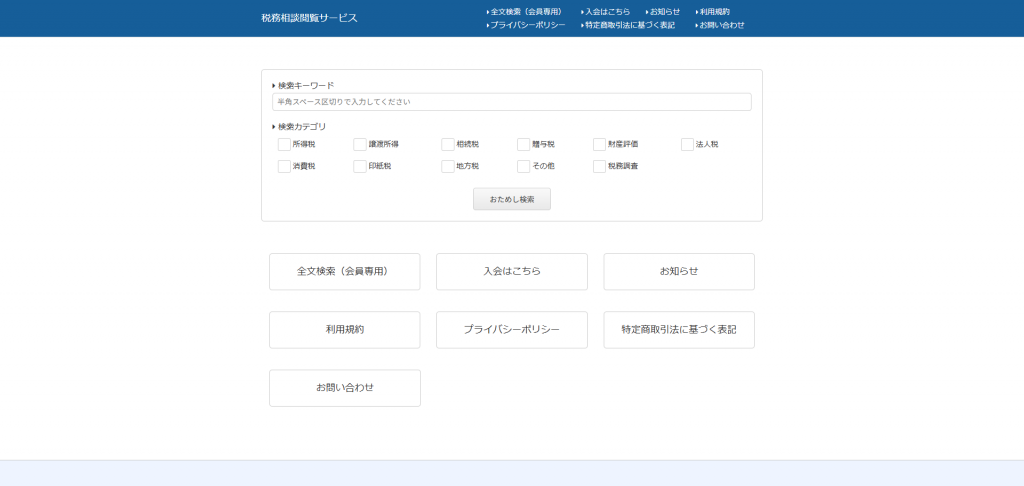This screenshot has width=1024, height=486.
Task: Open the お問い合わせ large button
Action: click(345, 388)
